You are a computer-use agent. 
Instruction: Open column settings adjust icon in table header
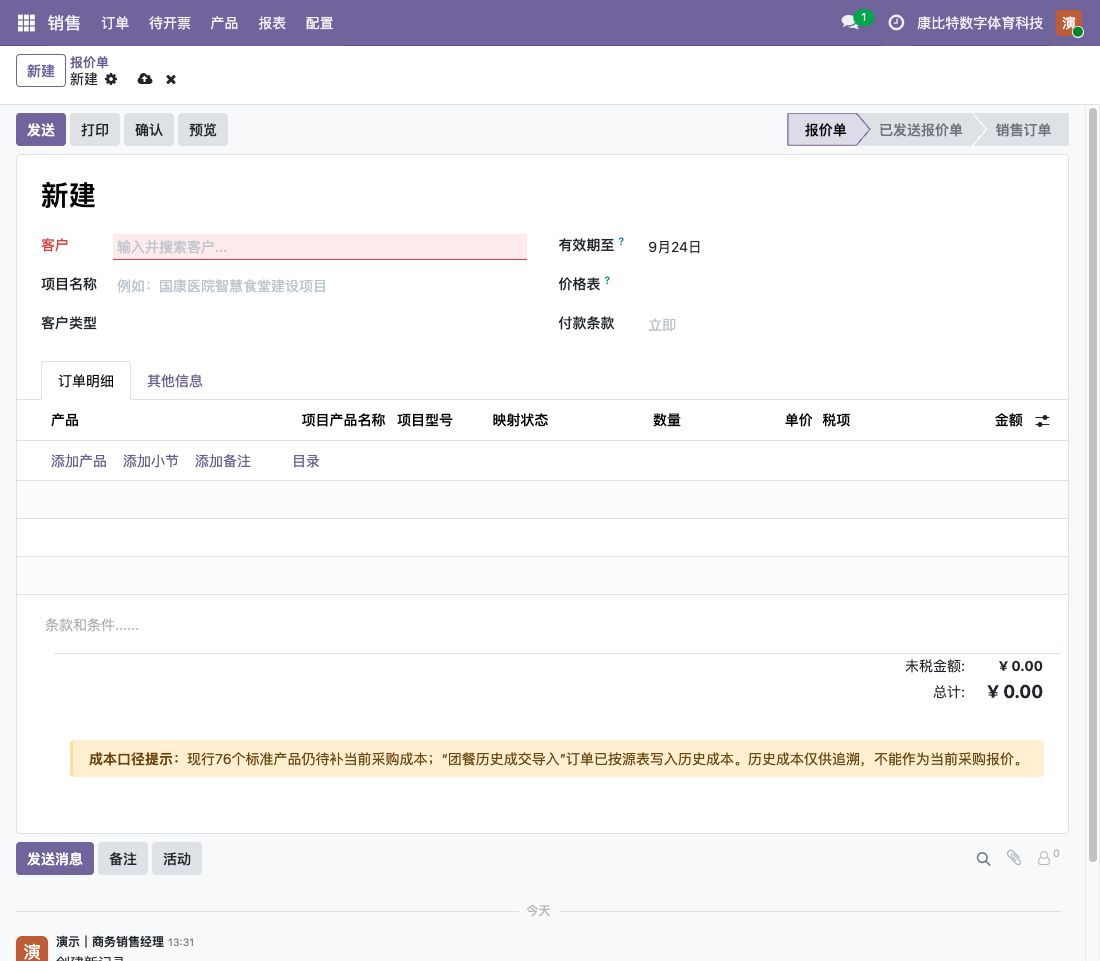tap(1042, 420)
